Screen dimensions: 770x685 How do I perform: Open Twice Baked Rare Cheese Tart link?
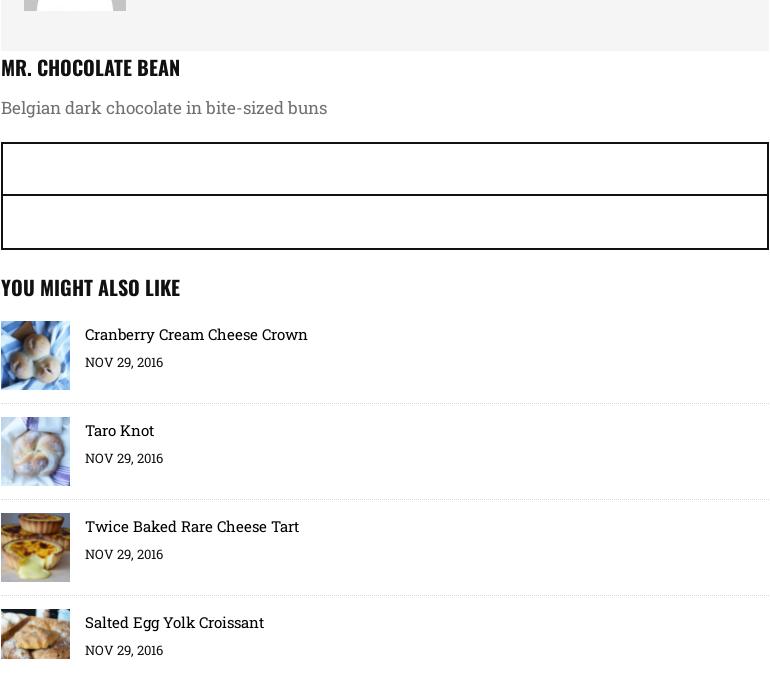click(x=192, y=527)
